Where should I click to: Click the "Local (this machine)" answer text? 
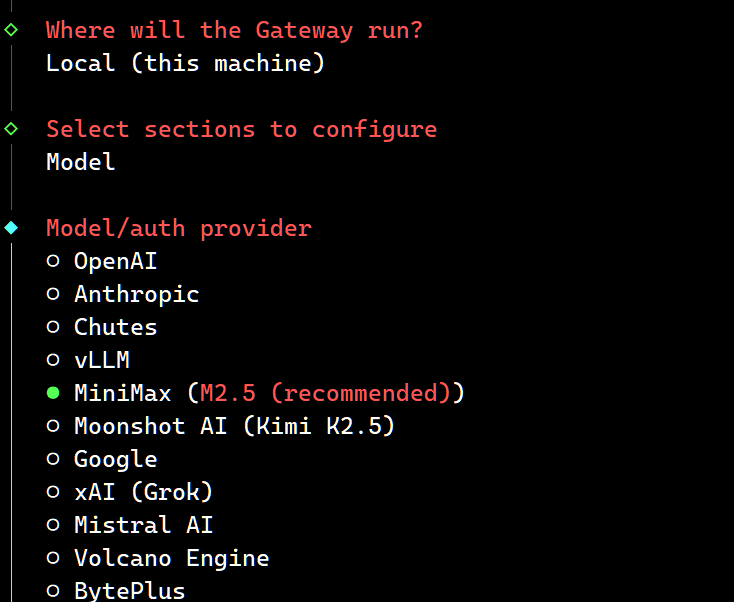click(x=185, y=63)
